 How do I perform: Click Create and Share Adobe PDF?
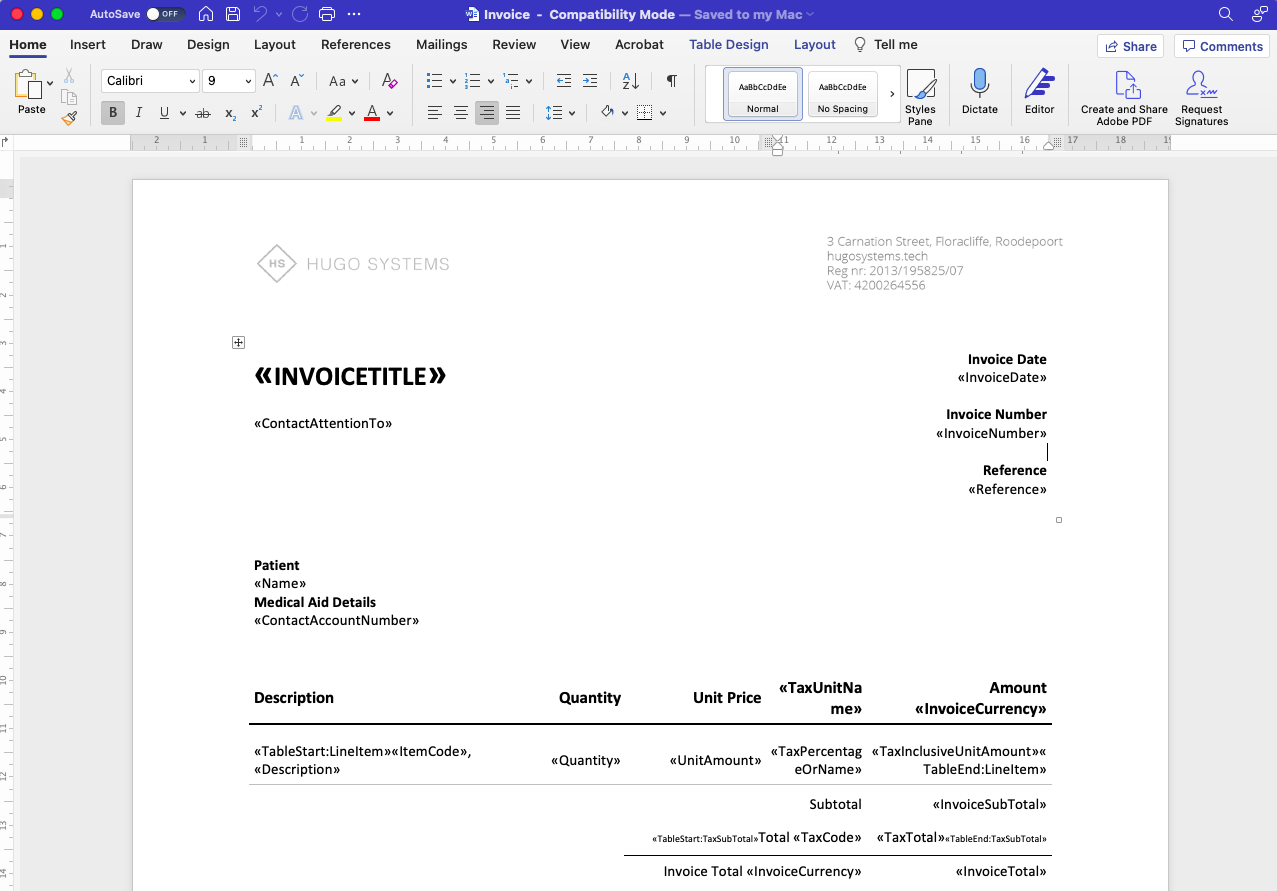[1124, 97]
